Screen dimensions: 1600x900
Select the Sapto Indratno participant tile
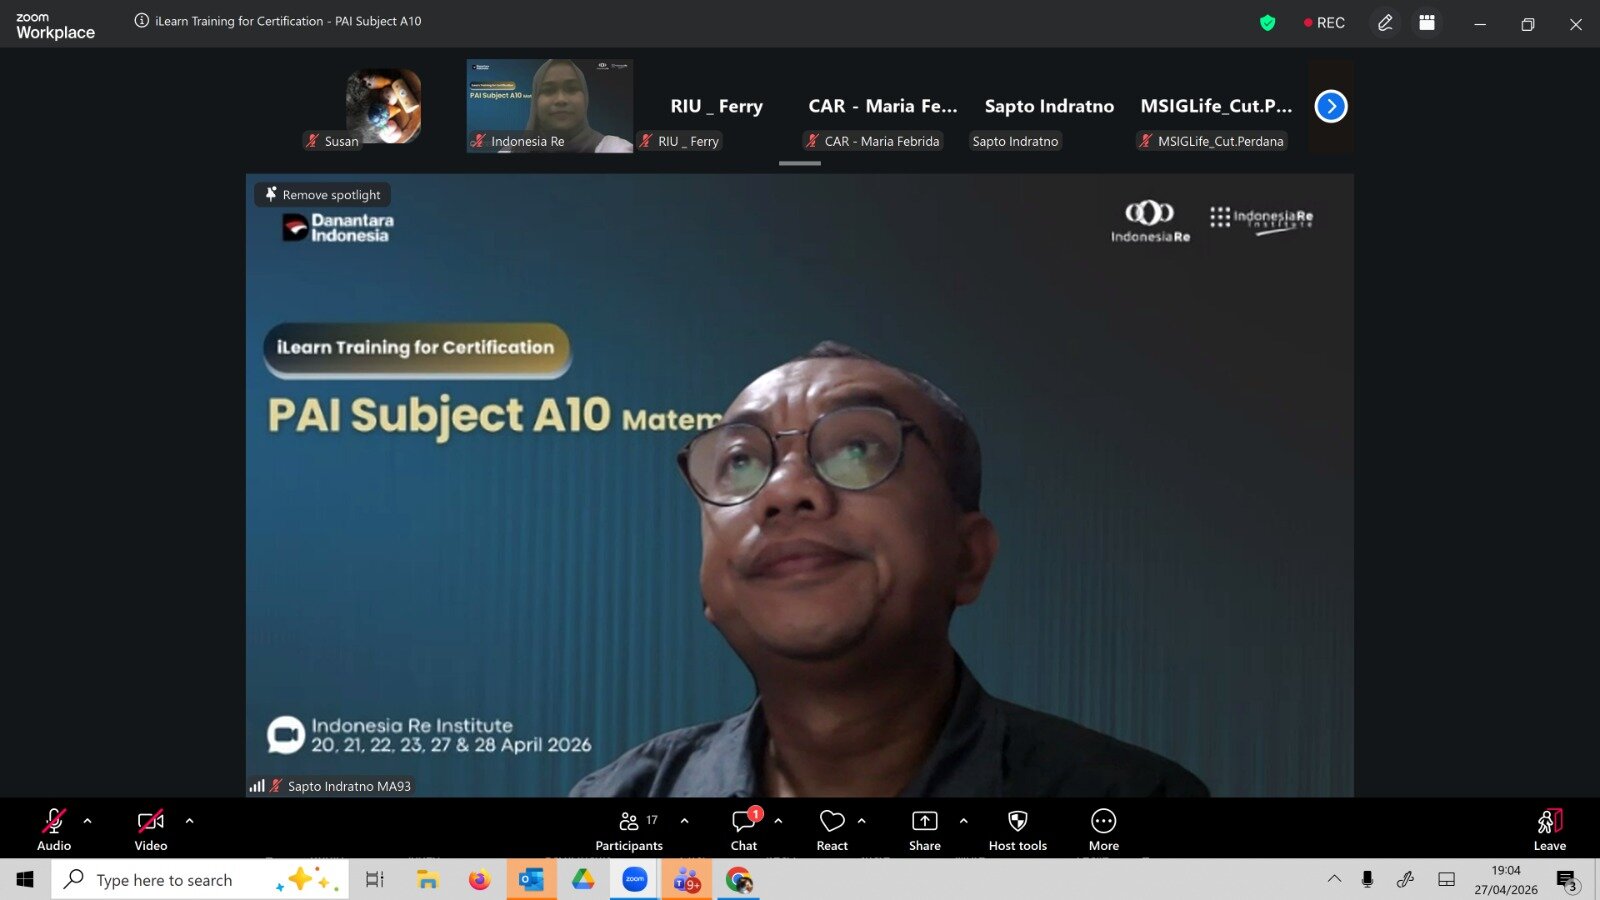tap(1049, 106)
